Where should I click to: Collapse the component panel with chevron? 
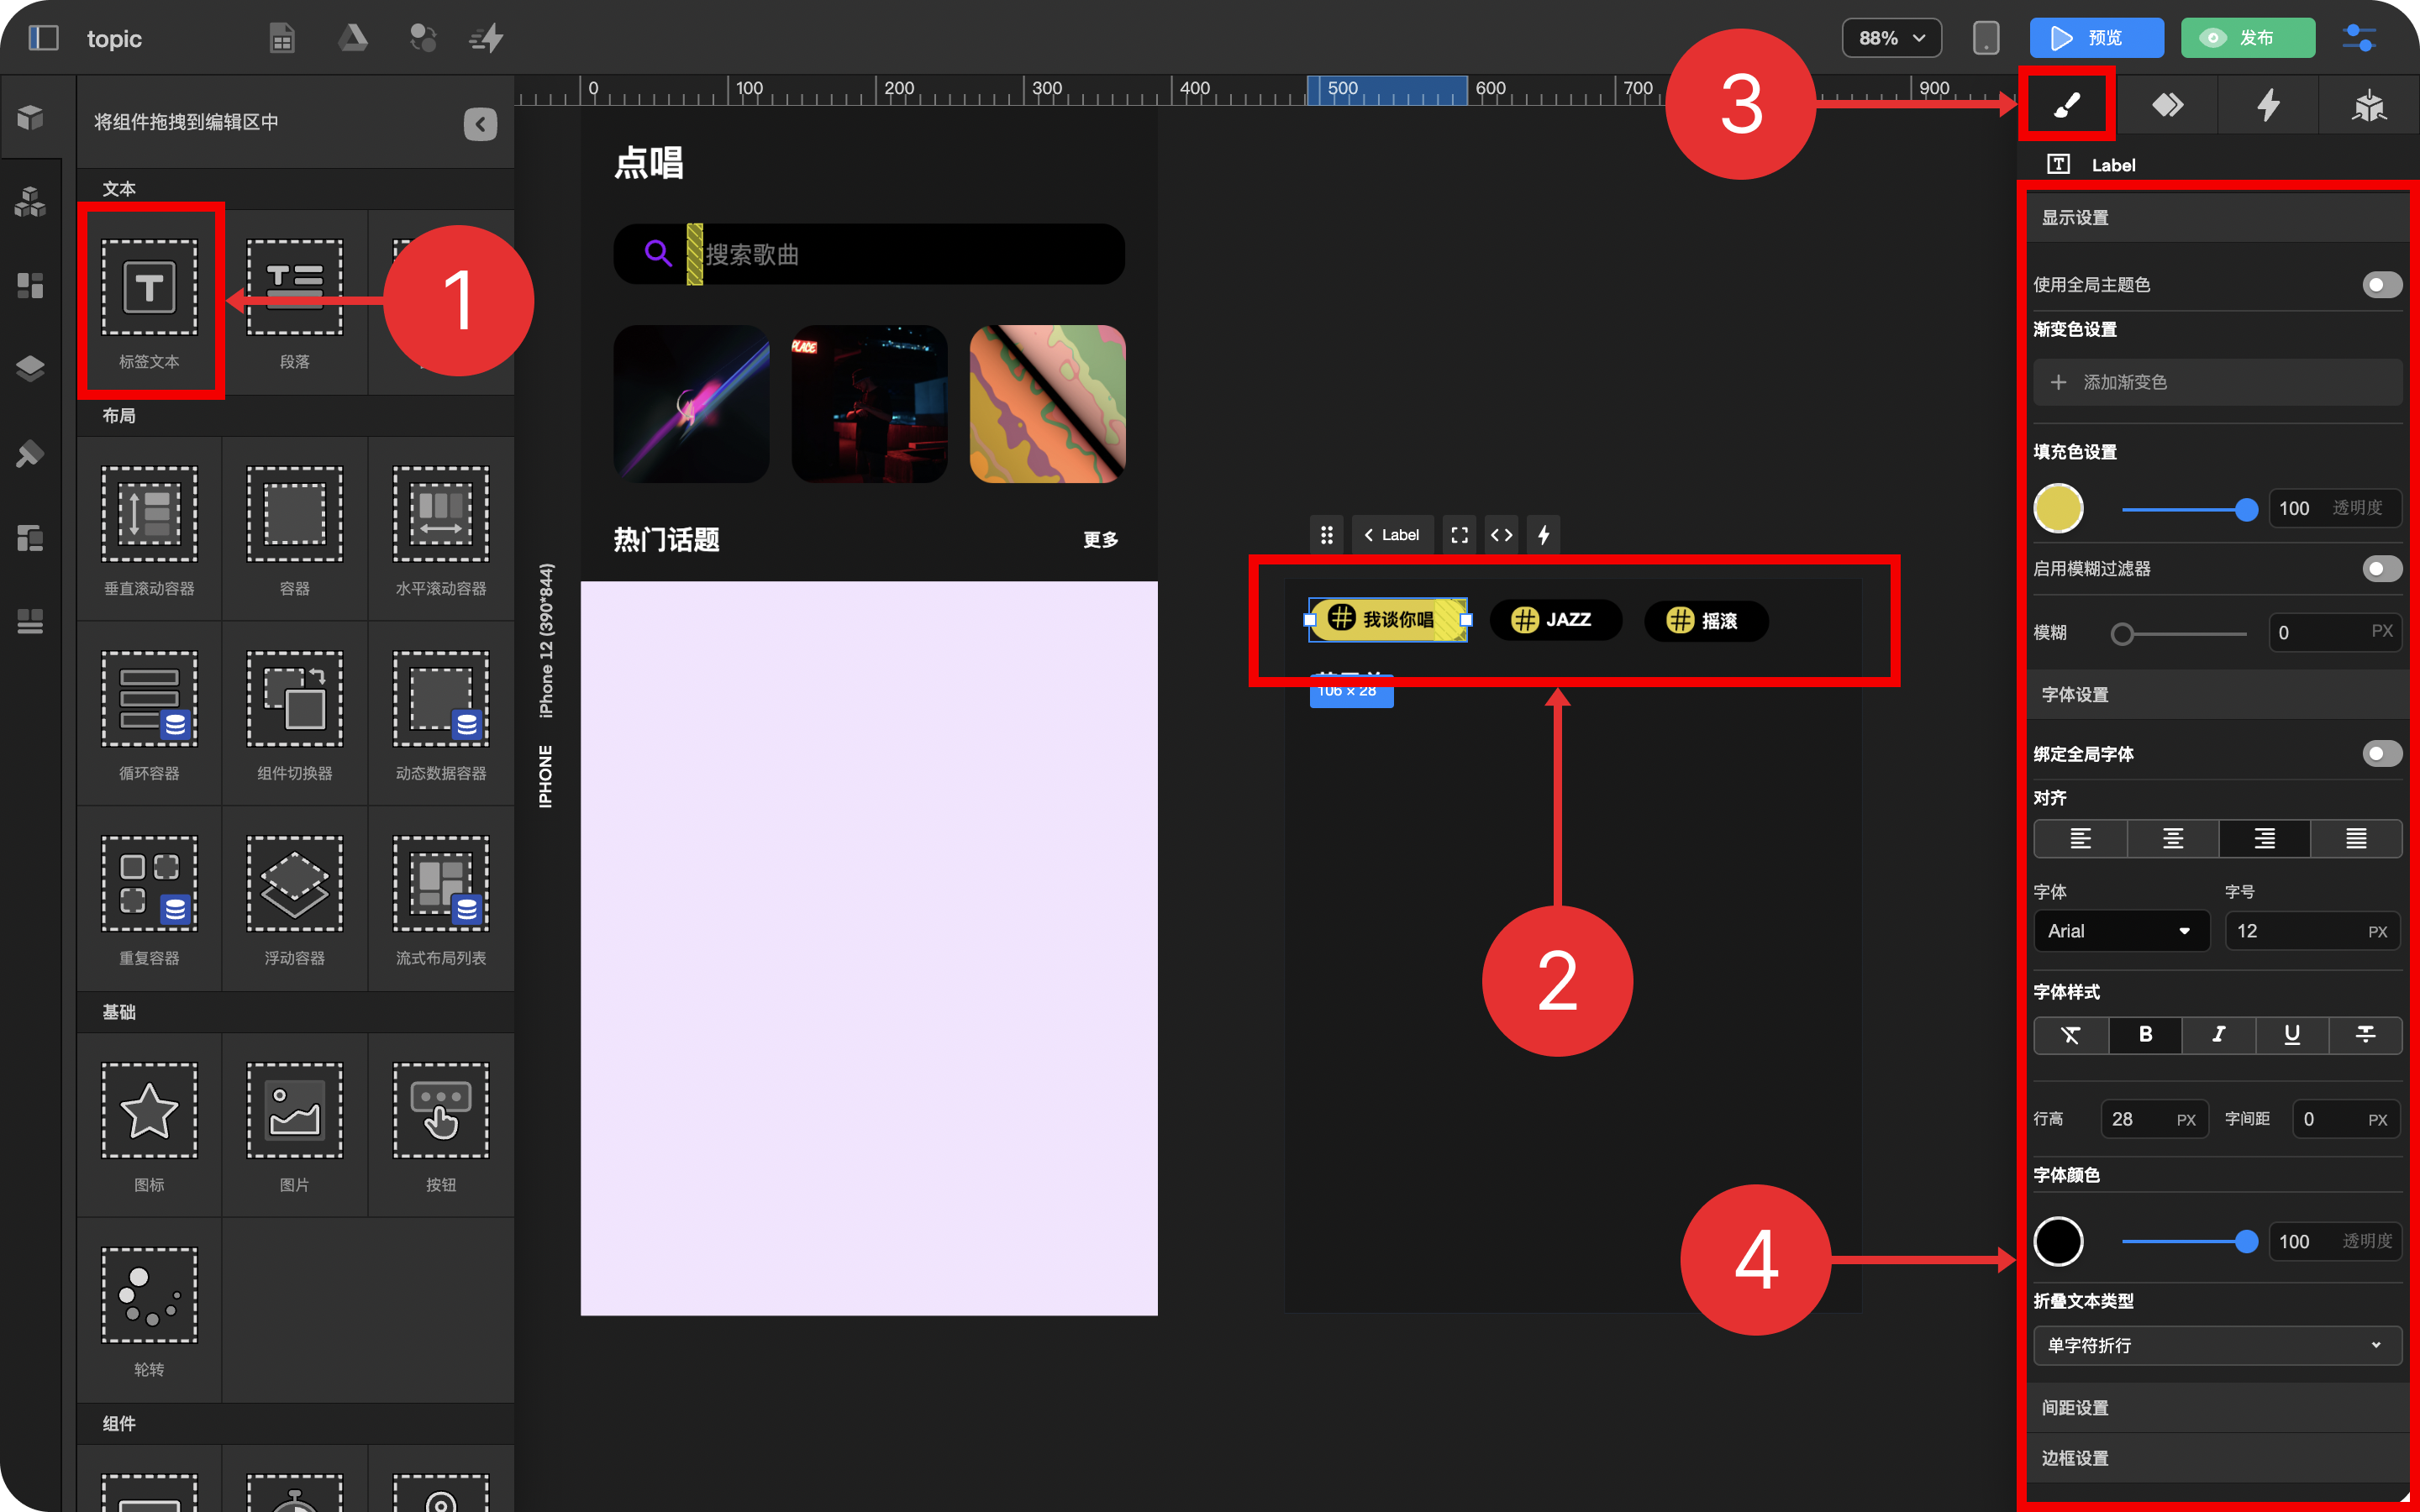click(x=480, y=124)
